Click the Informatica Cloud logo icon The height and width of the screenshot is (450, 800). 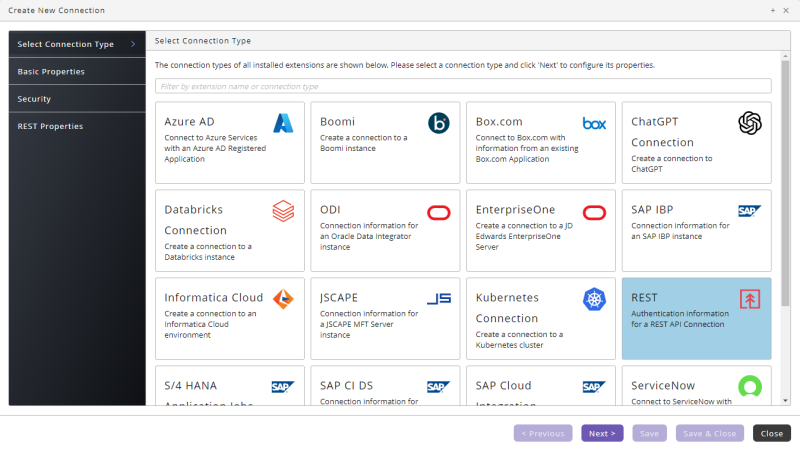[x=283, y=299]
